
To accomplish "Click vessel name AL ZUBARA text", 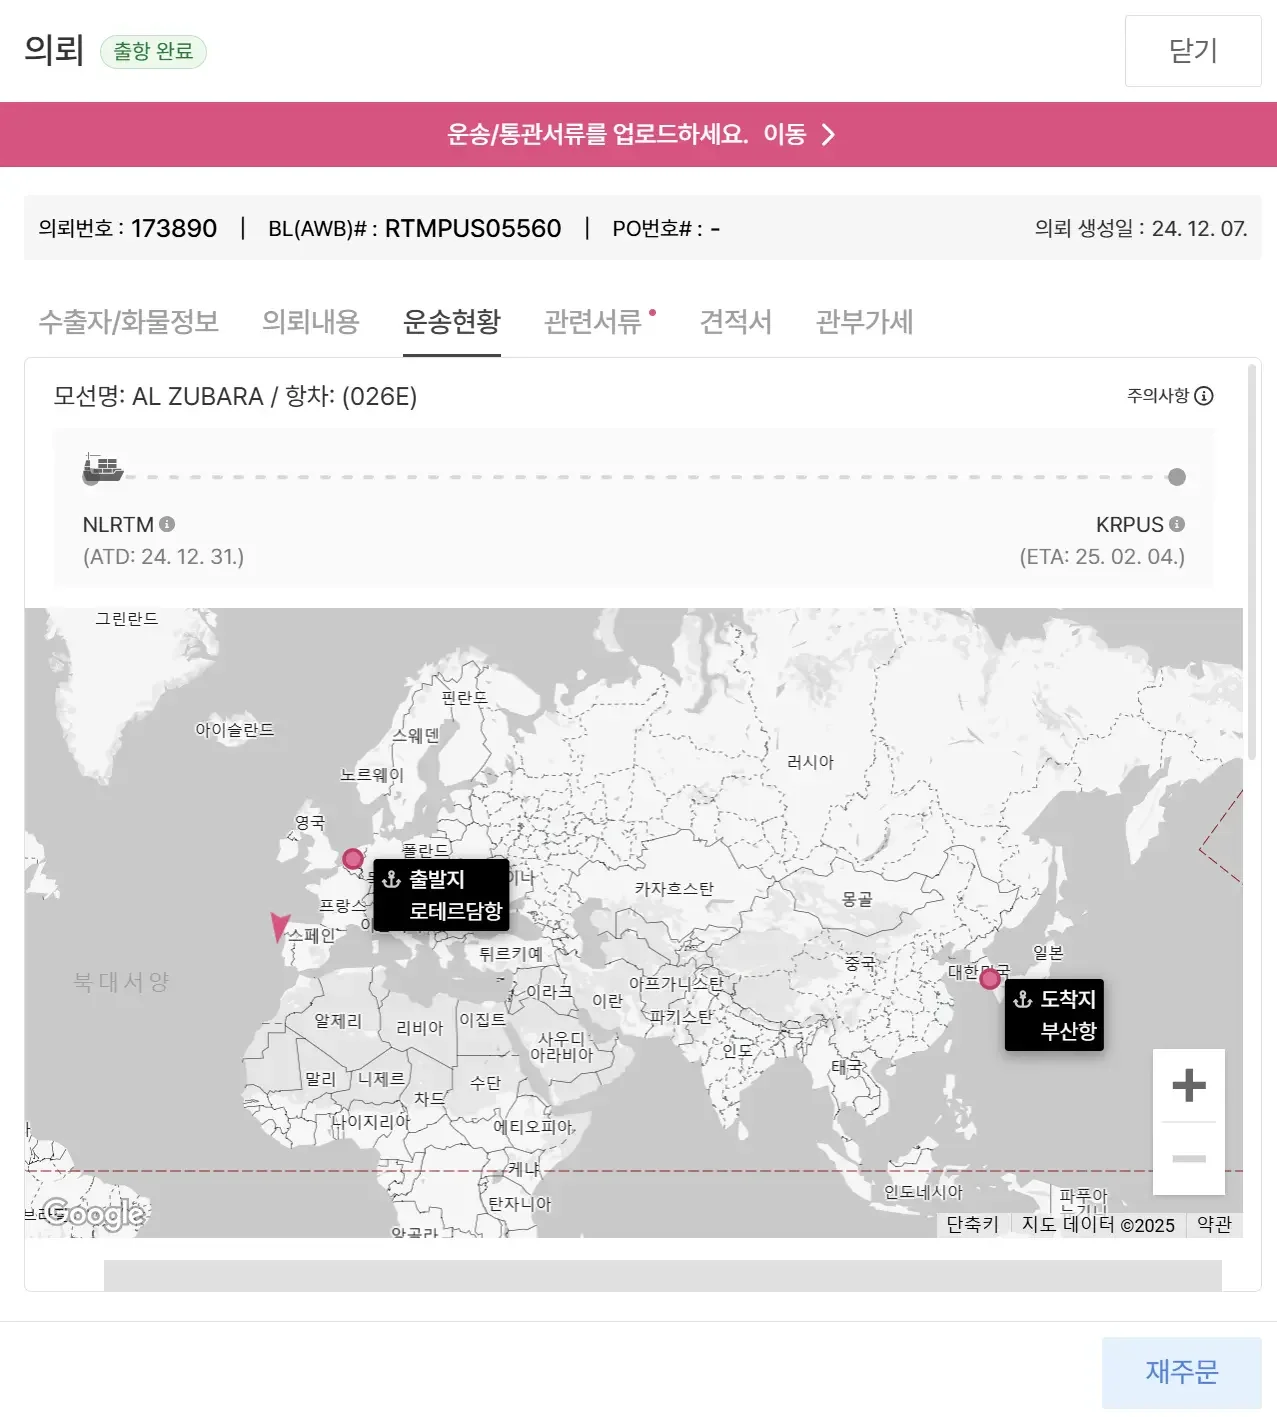I will [198, 397].
